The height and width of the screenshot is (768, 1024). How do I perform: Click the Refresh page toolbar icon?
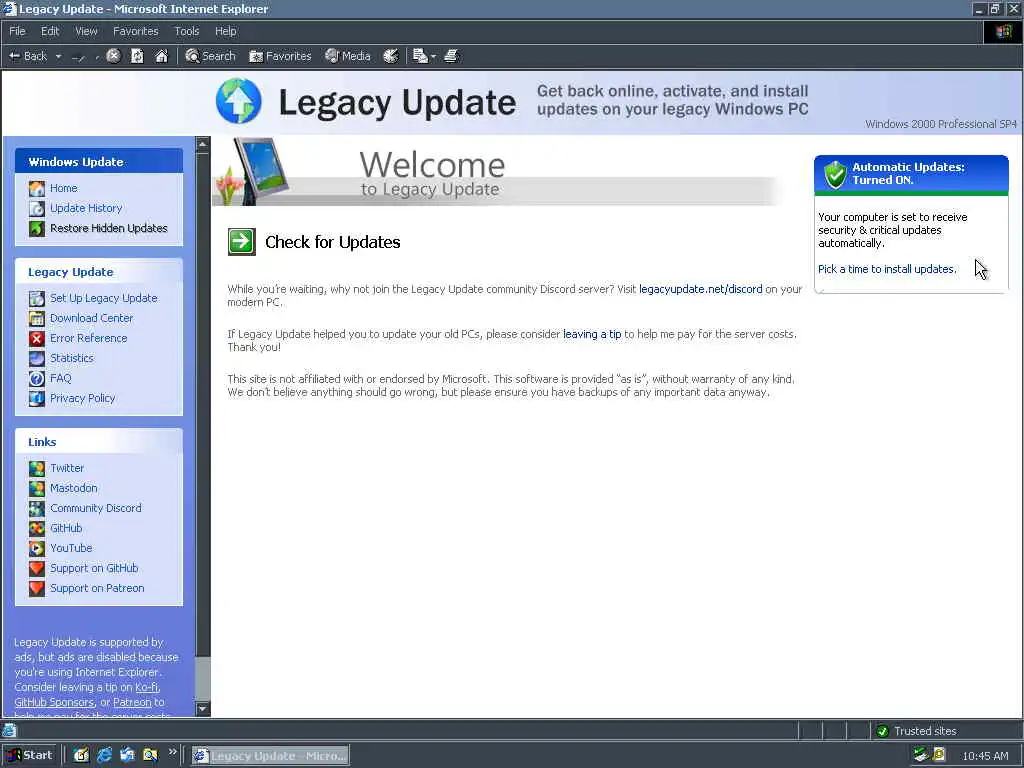coord(137,56)
